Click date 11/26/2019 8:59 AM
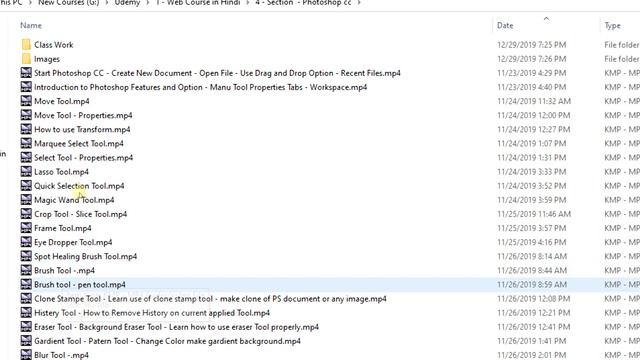Image resolution: width=640 pixels, height=360 pixels. pyautogui.click(x=532, y=284)
